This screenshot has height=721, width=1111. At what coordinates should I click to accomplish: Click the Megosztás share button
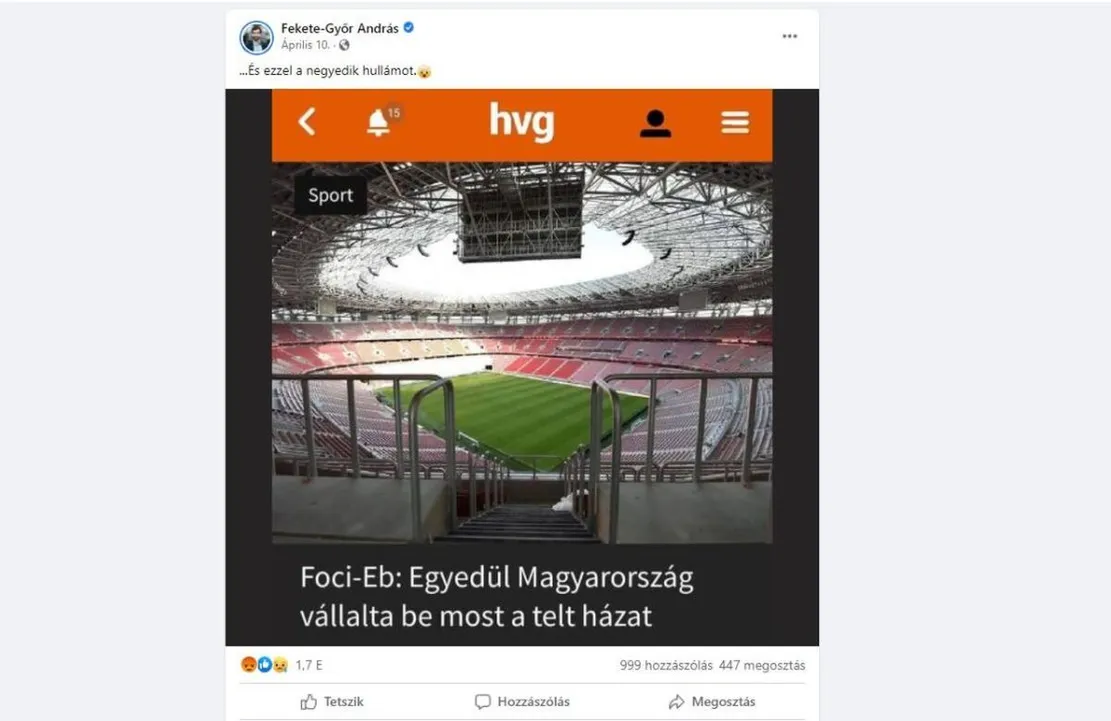coord(712,702)
